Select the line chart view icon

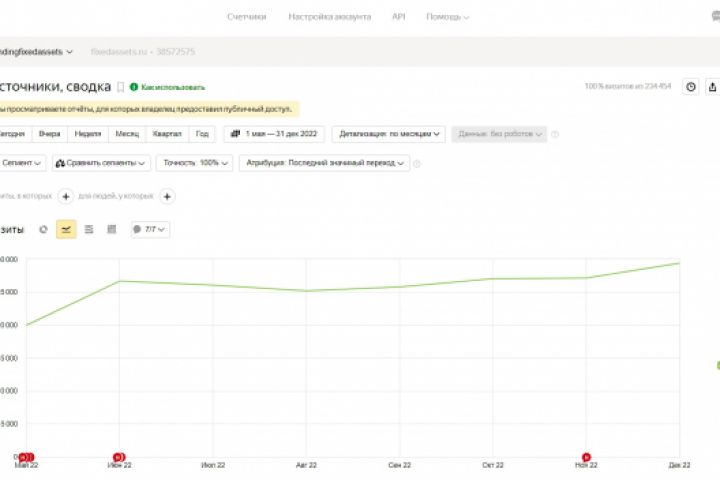pos(66,229)
